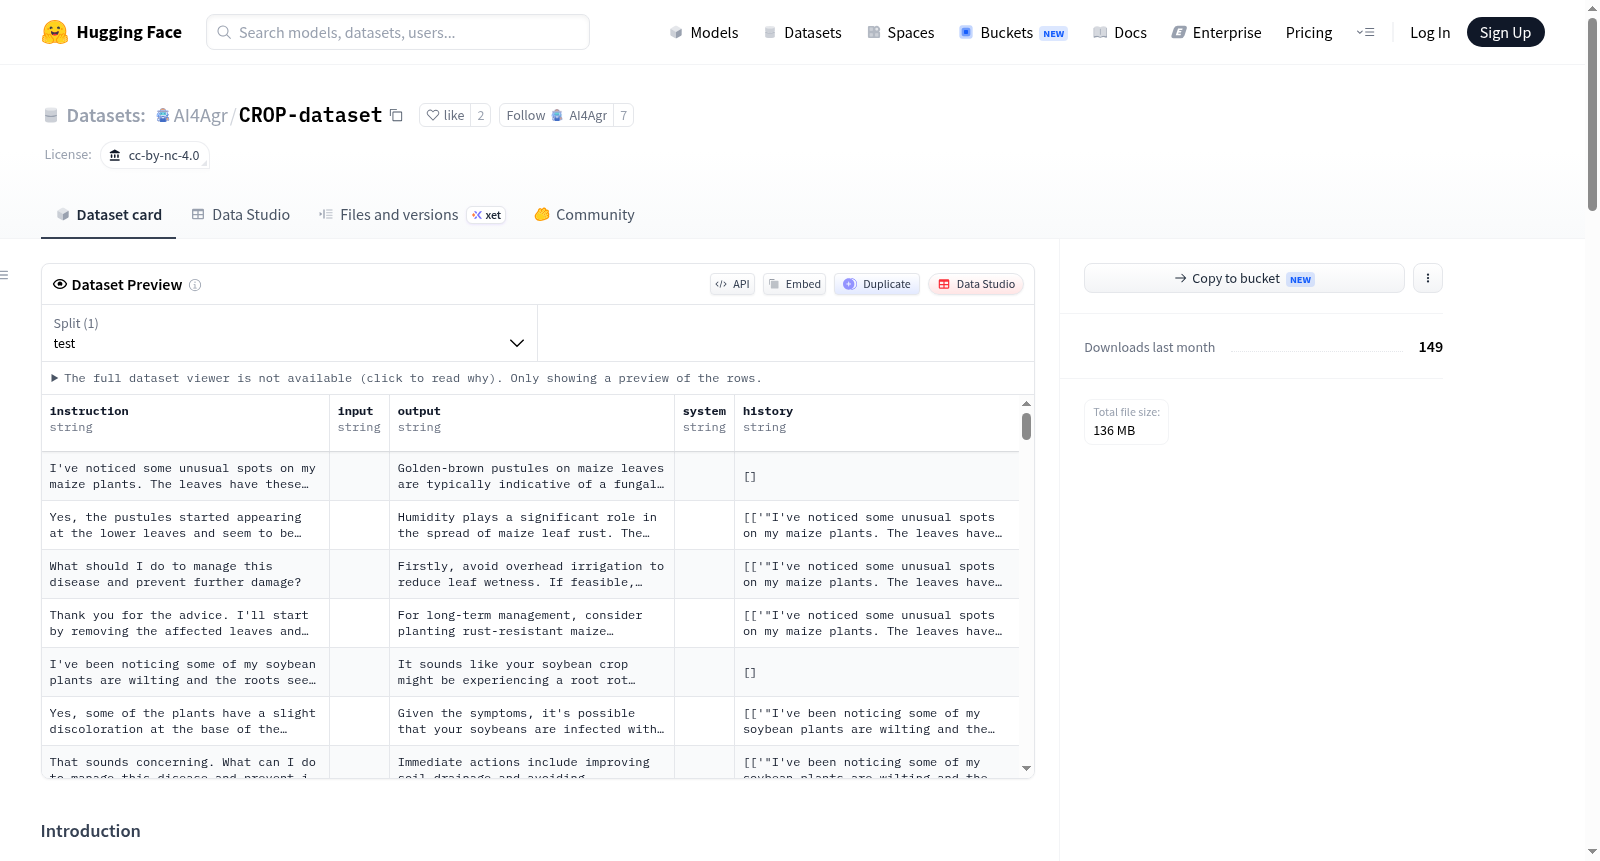1600x861 pixels.
Task: Go to Datasets in the top navigation
Action: tap(802, 32)
